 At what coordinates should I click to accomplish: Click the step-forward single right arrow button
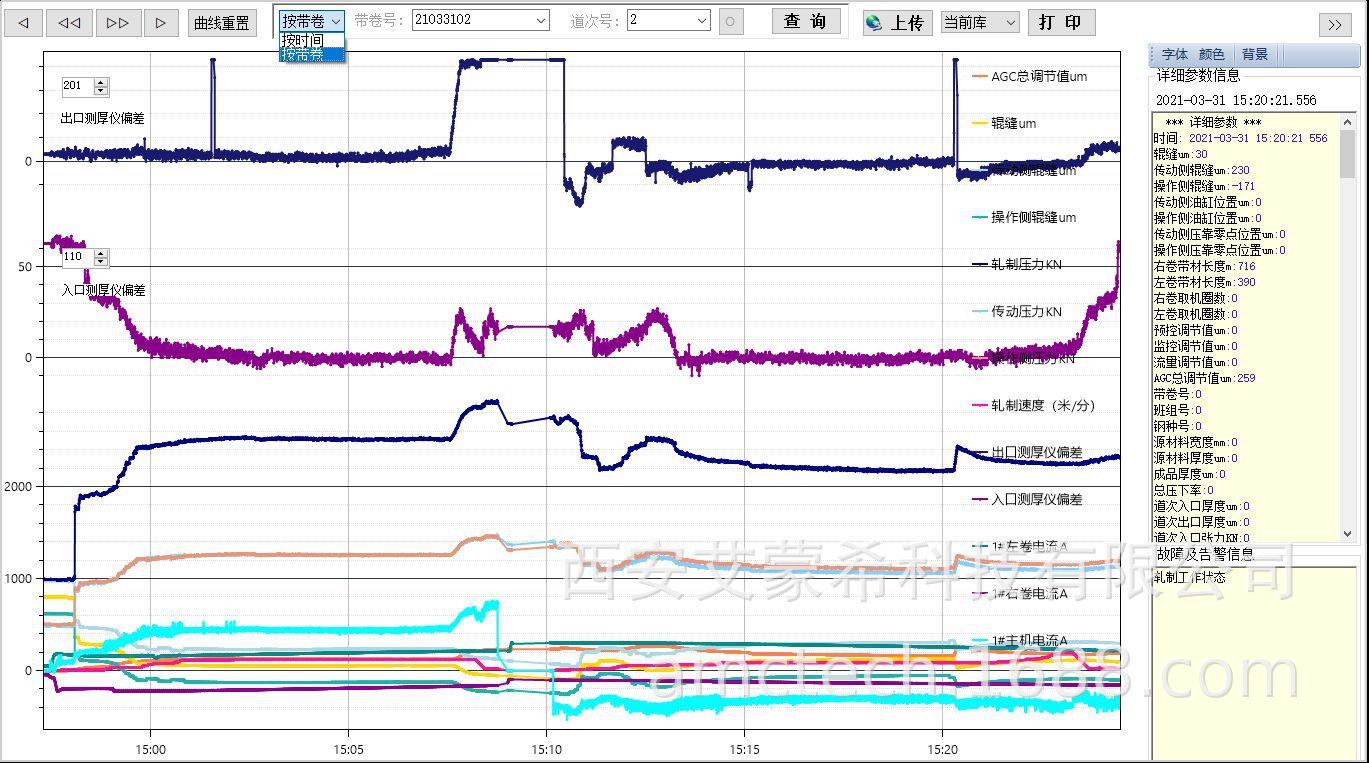point(161,23)
